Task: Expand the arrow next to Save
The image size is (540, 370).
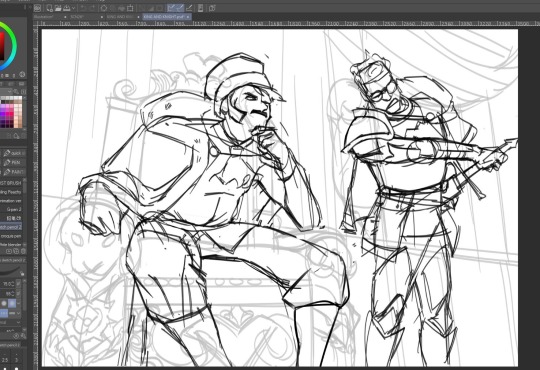Action: click(73, 8)
